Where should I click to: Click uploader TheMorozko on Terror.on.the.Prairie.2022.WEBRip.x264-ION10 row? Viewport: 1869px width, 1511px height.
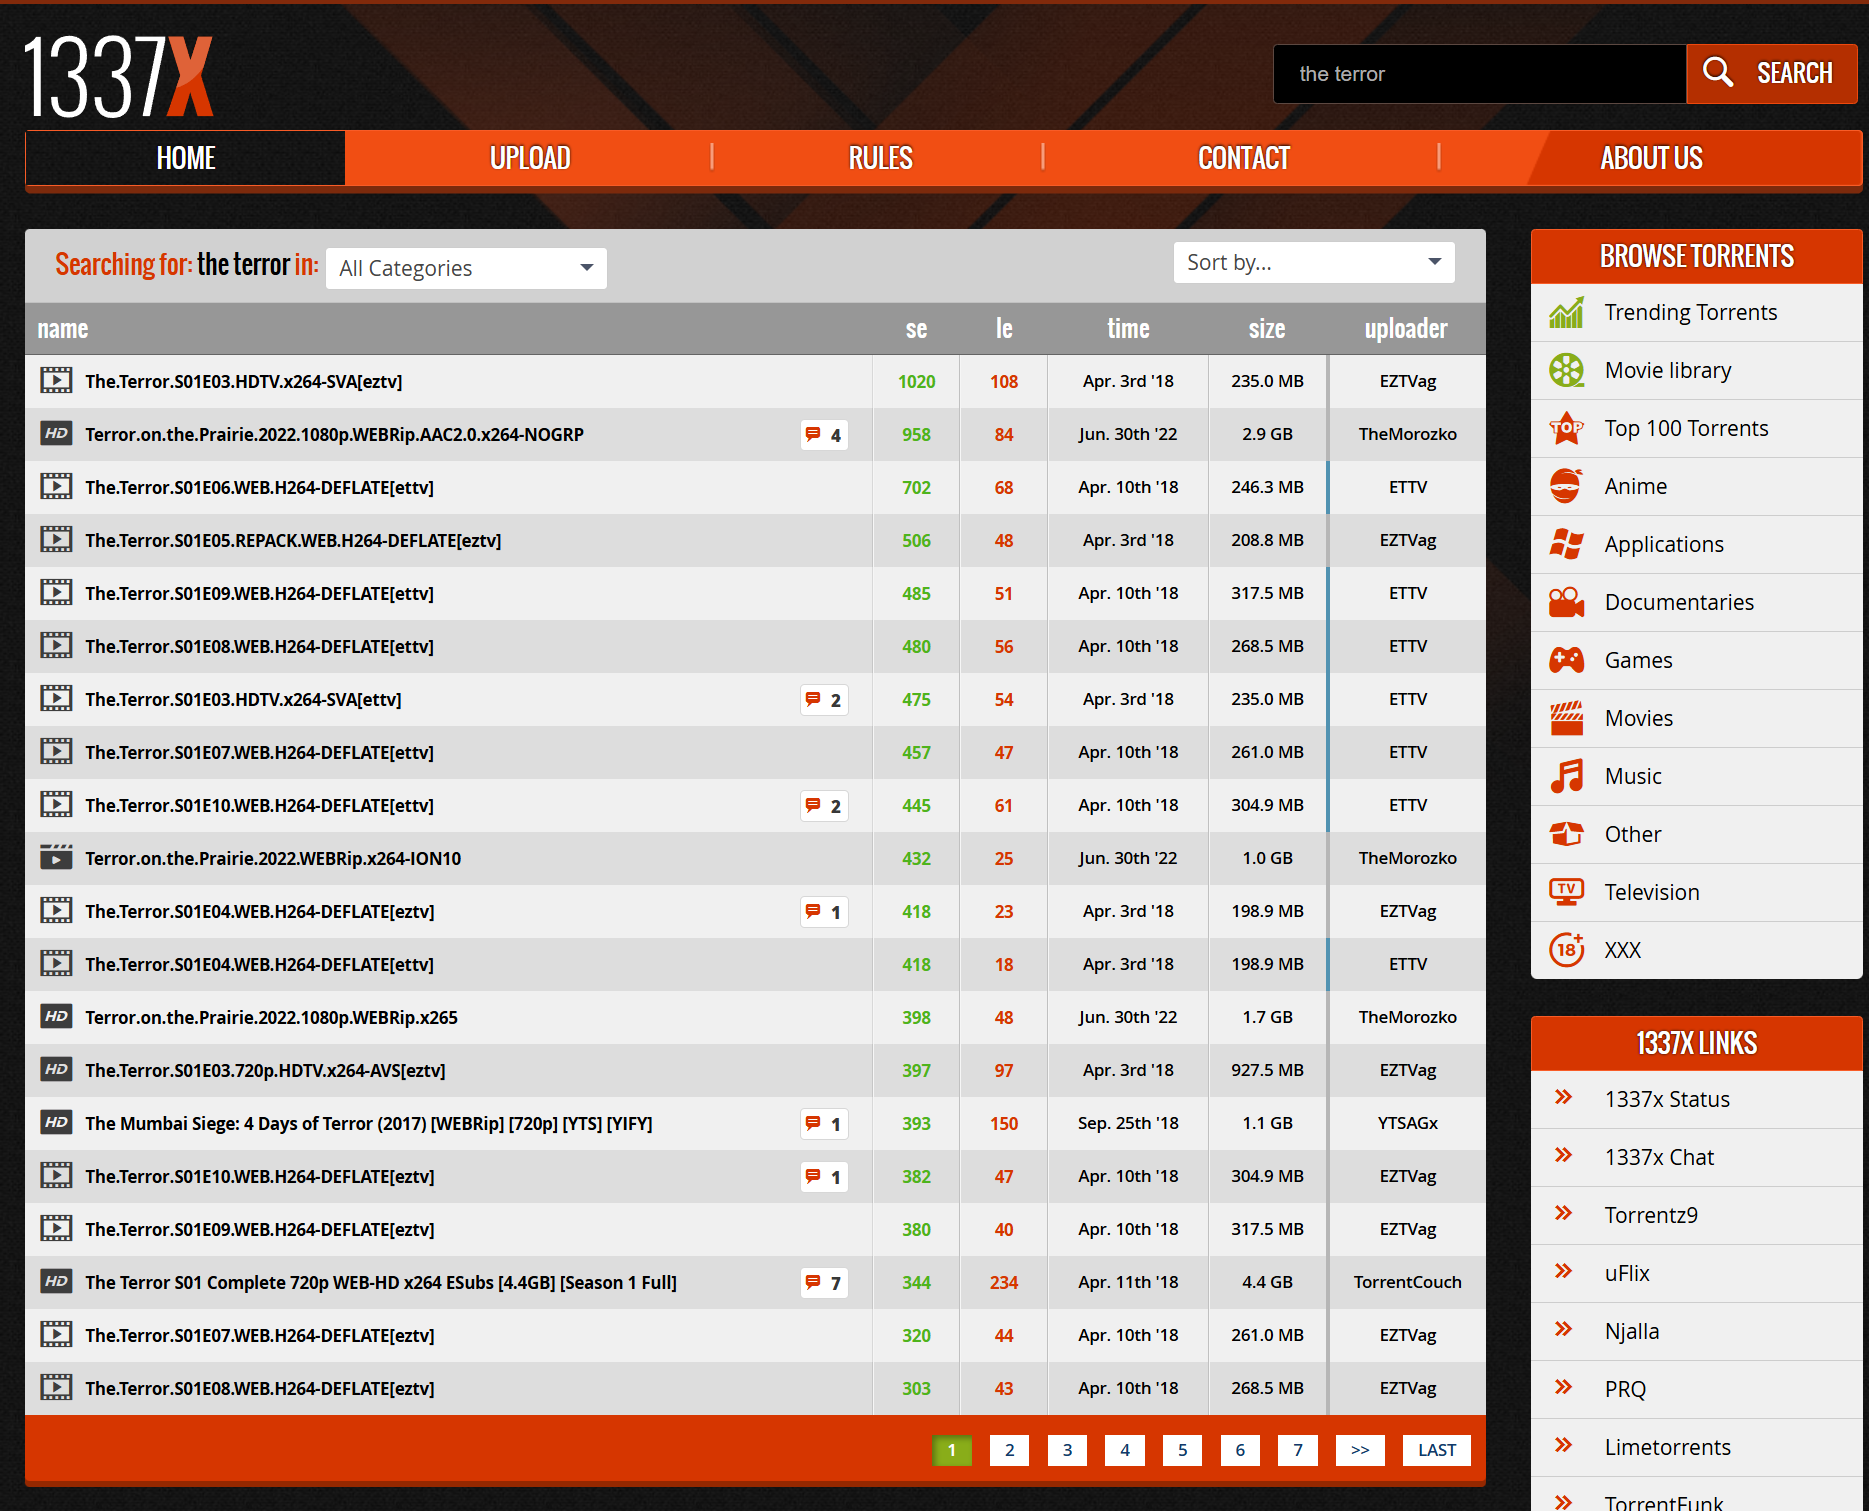click(x=1408, y=858)
